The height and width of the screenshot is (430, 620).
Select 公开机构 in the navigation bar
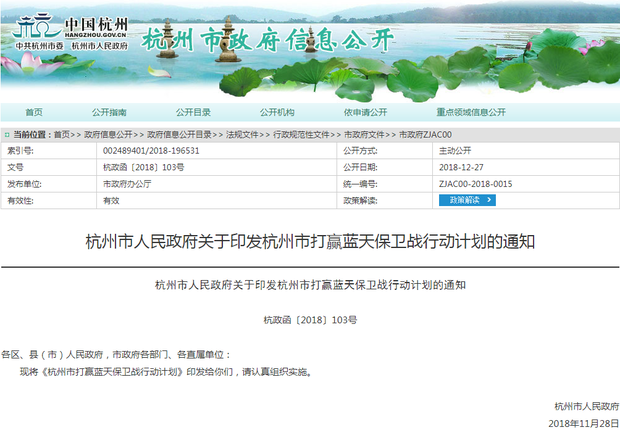coord(277,112)
